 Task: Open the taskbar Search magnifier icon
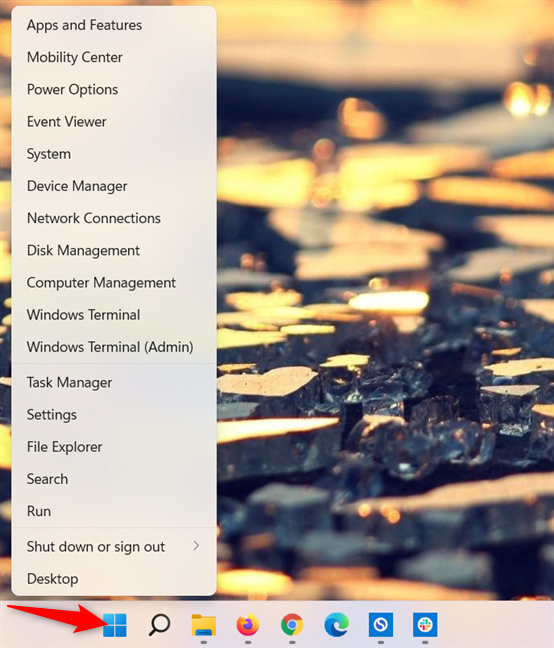point(159,624)
